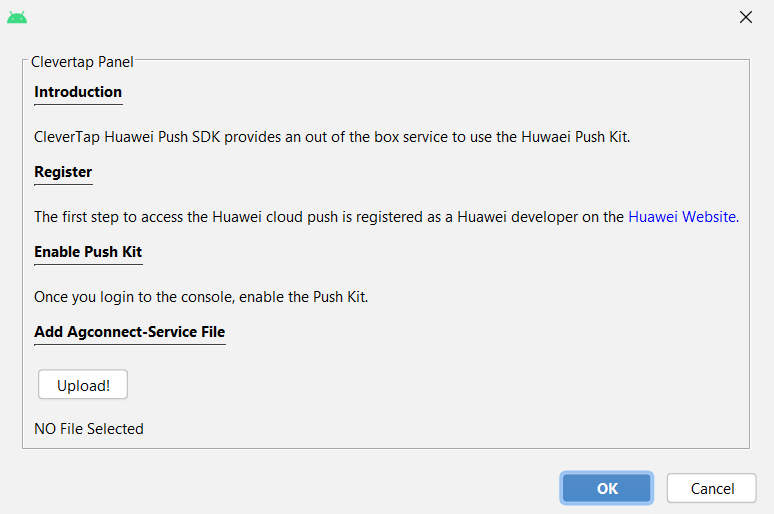Confirm the dialog with the OK button
The image size is (774, 514).
click(607, 488)
